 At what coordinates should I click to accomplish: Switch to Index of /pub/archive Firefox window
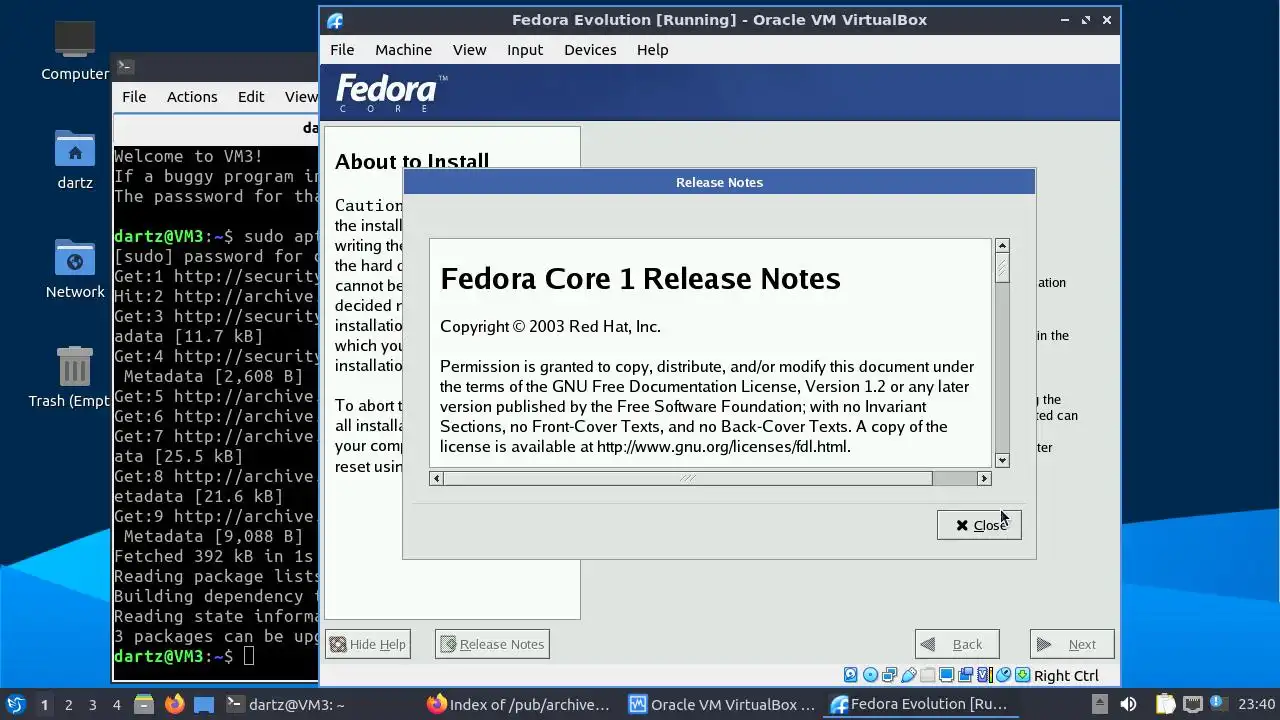pyautogui.click(x=518, y=704)
